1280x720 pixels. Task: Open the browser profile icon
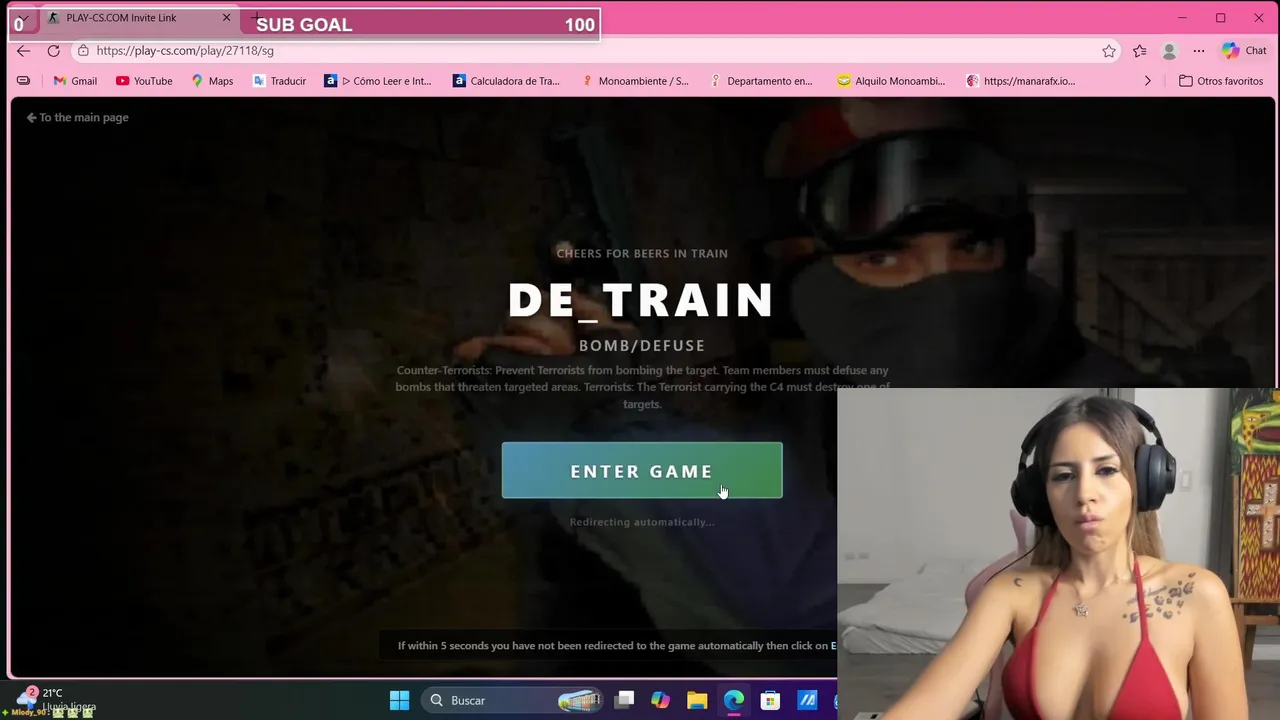1169,51
